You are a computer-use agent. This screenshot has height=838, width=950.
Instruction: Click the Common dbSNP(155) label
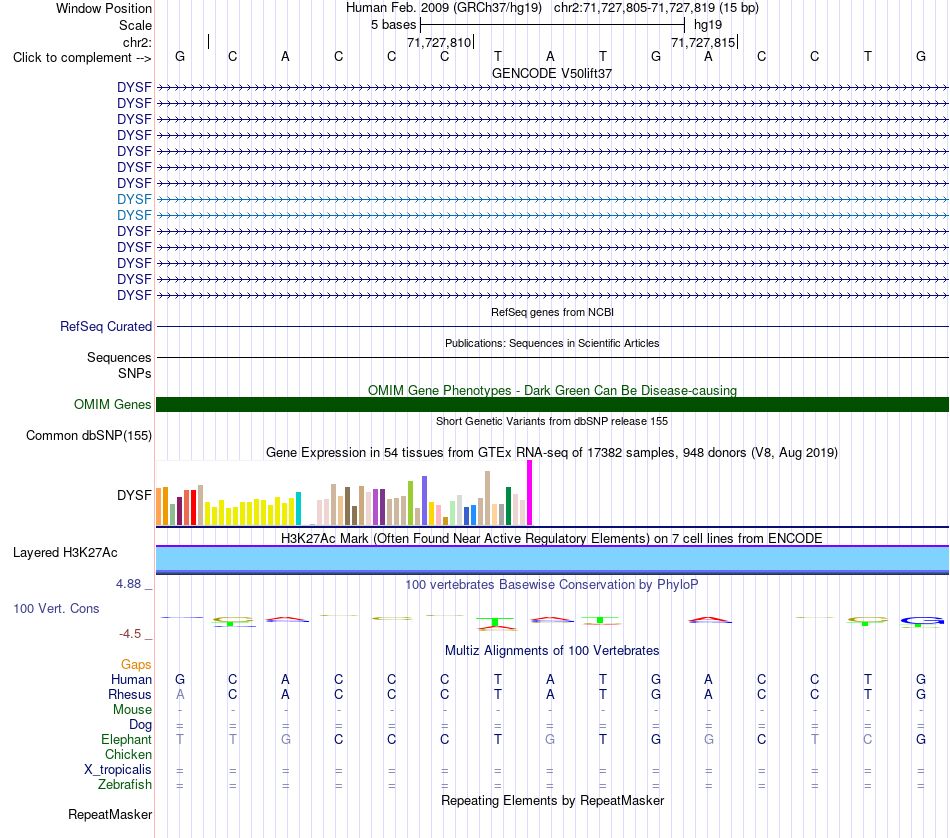(x=89, y=436)
